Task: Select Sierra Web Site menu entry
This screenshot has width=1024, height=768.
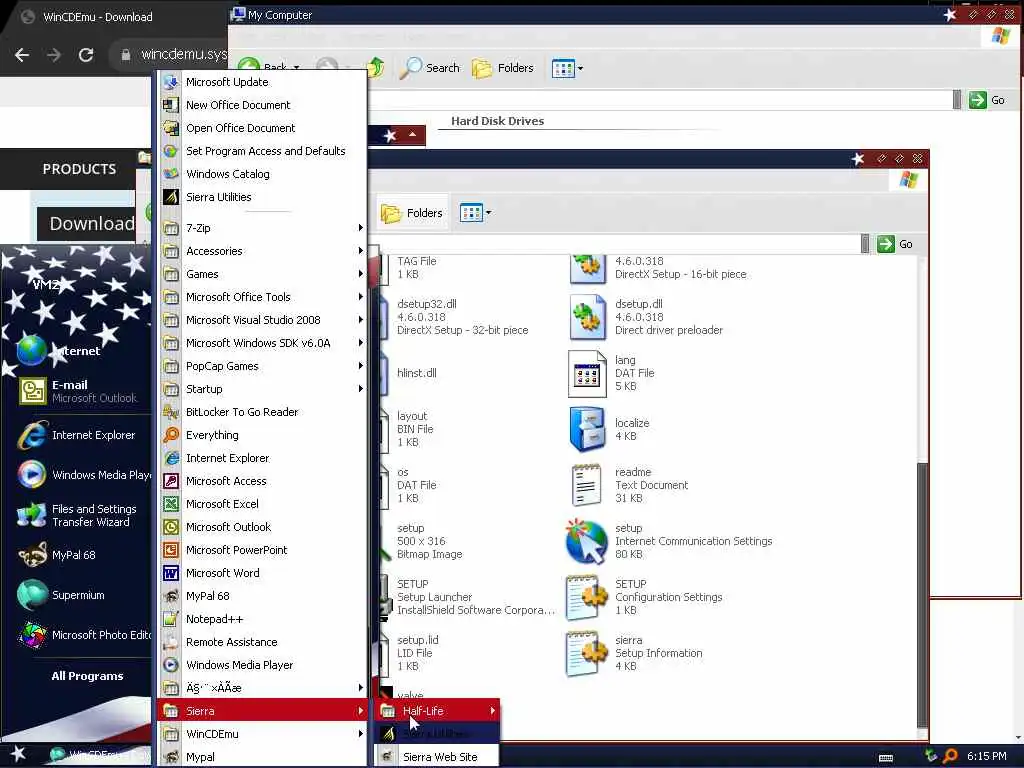Action: (x=438, y=756)
